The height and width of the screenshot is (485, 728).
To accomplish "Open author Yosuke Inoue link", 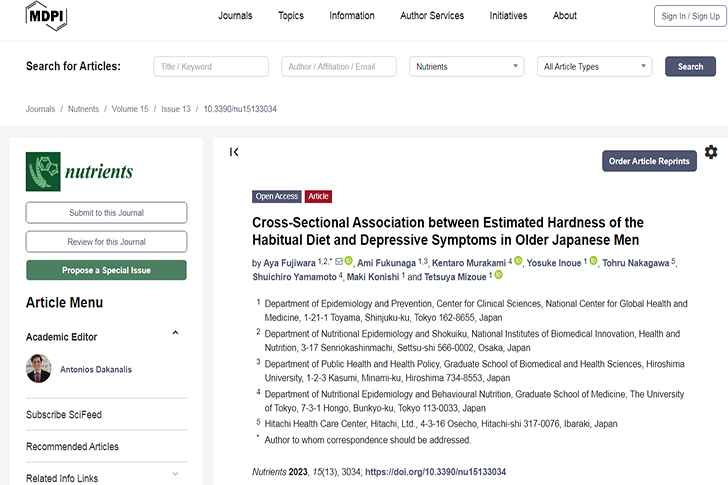I will pos(554,263).
